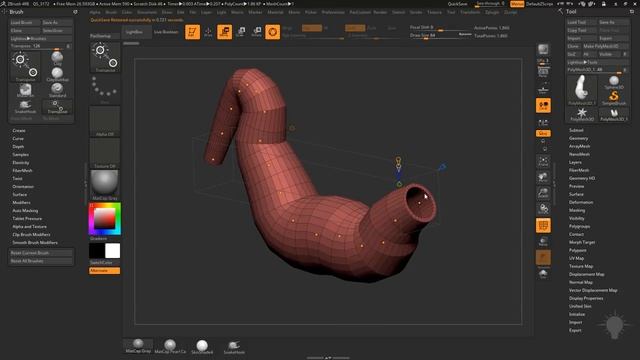The width and height of the screenshot is (640, 360).
Task: Click the Dots stroke type selector
Action: pyautogui.click(x=105, y=89)
